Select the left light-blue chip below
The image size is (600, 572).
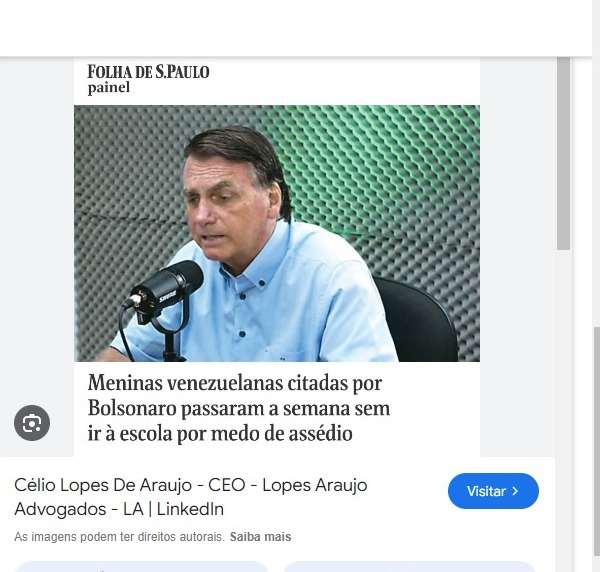tap(142, 567)
